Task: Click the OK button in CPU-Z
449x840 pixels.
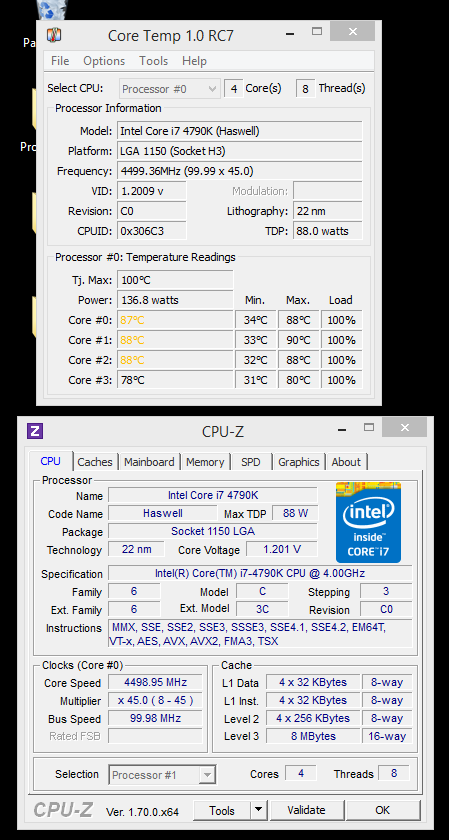Action: tap(383, 810)
